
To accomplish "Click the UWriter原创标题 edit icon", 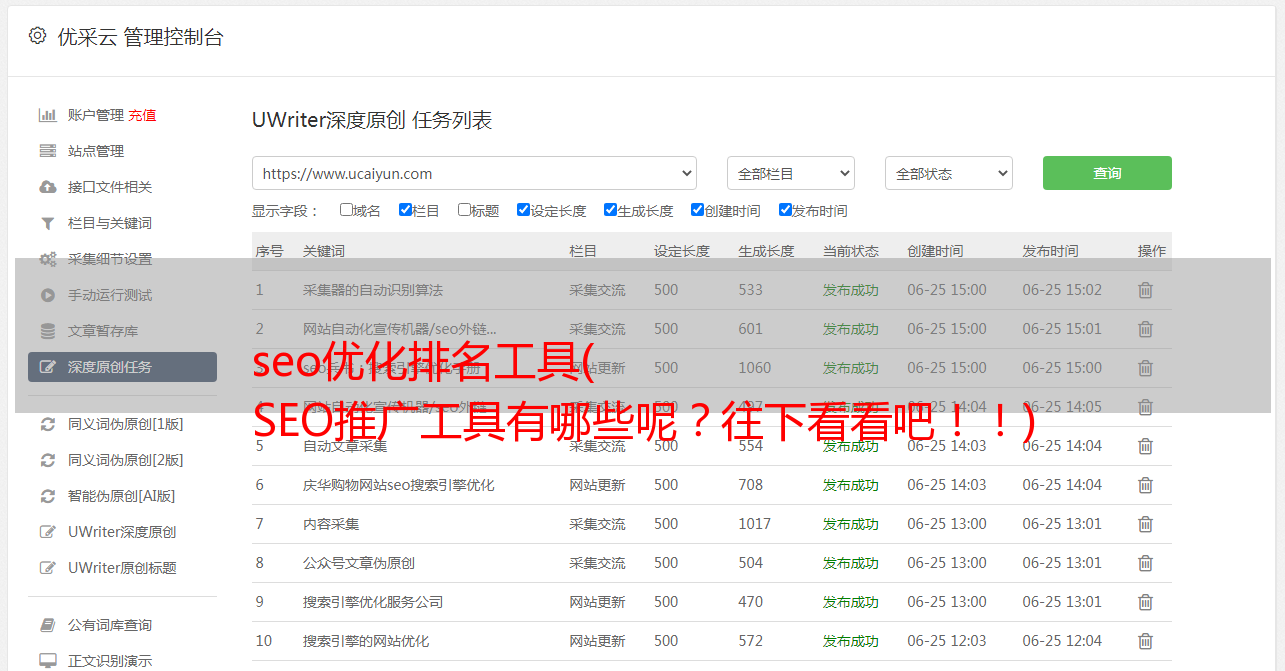I will pyautogui.click(x=47, y=568).
